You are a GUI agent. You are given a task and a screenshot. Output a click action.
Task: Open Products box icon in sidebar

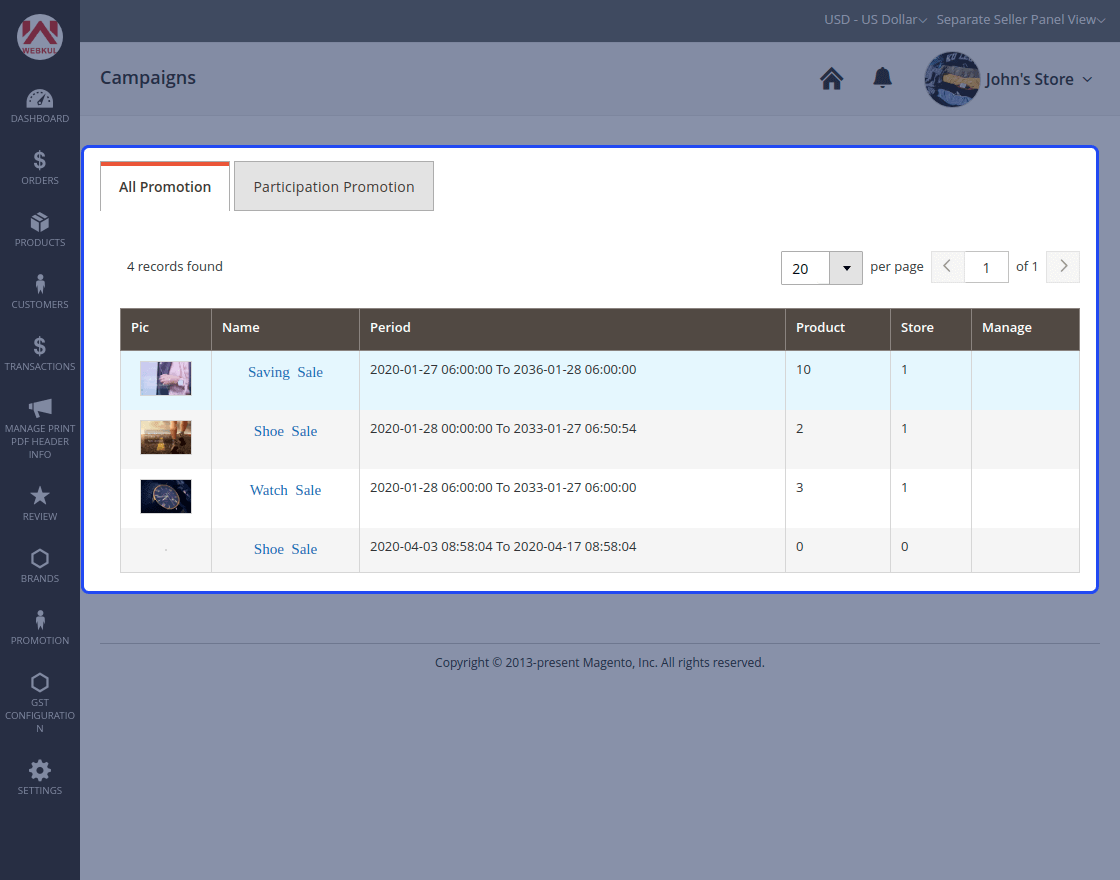click(x=40, y=222)
